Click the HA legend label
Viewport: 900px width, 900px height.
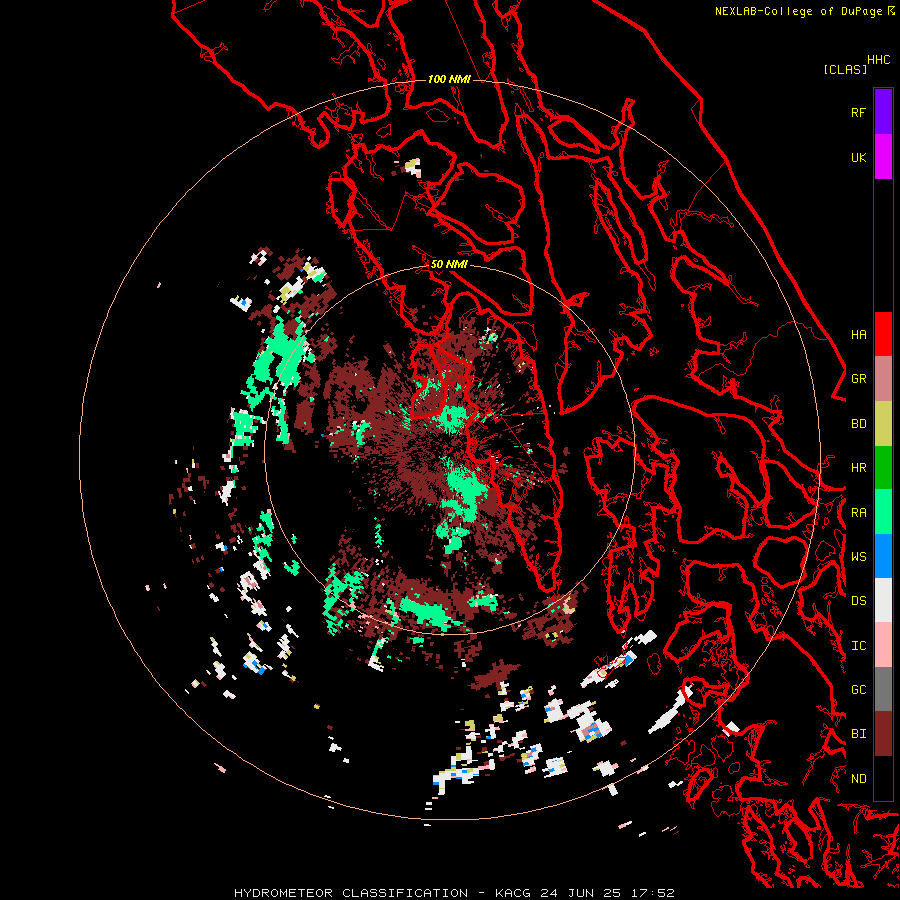pyautogui.click(x=858, y=335)
